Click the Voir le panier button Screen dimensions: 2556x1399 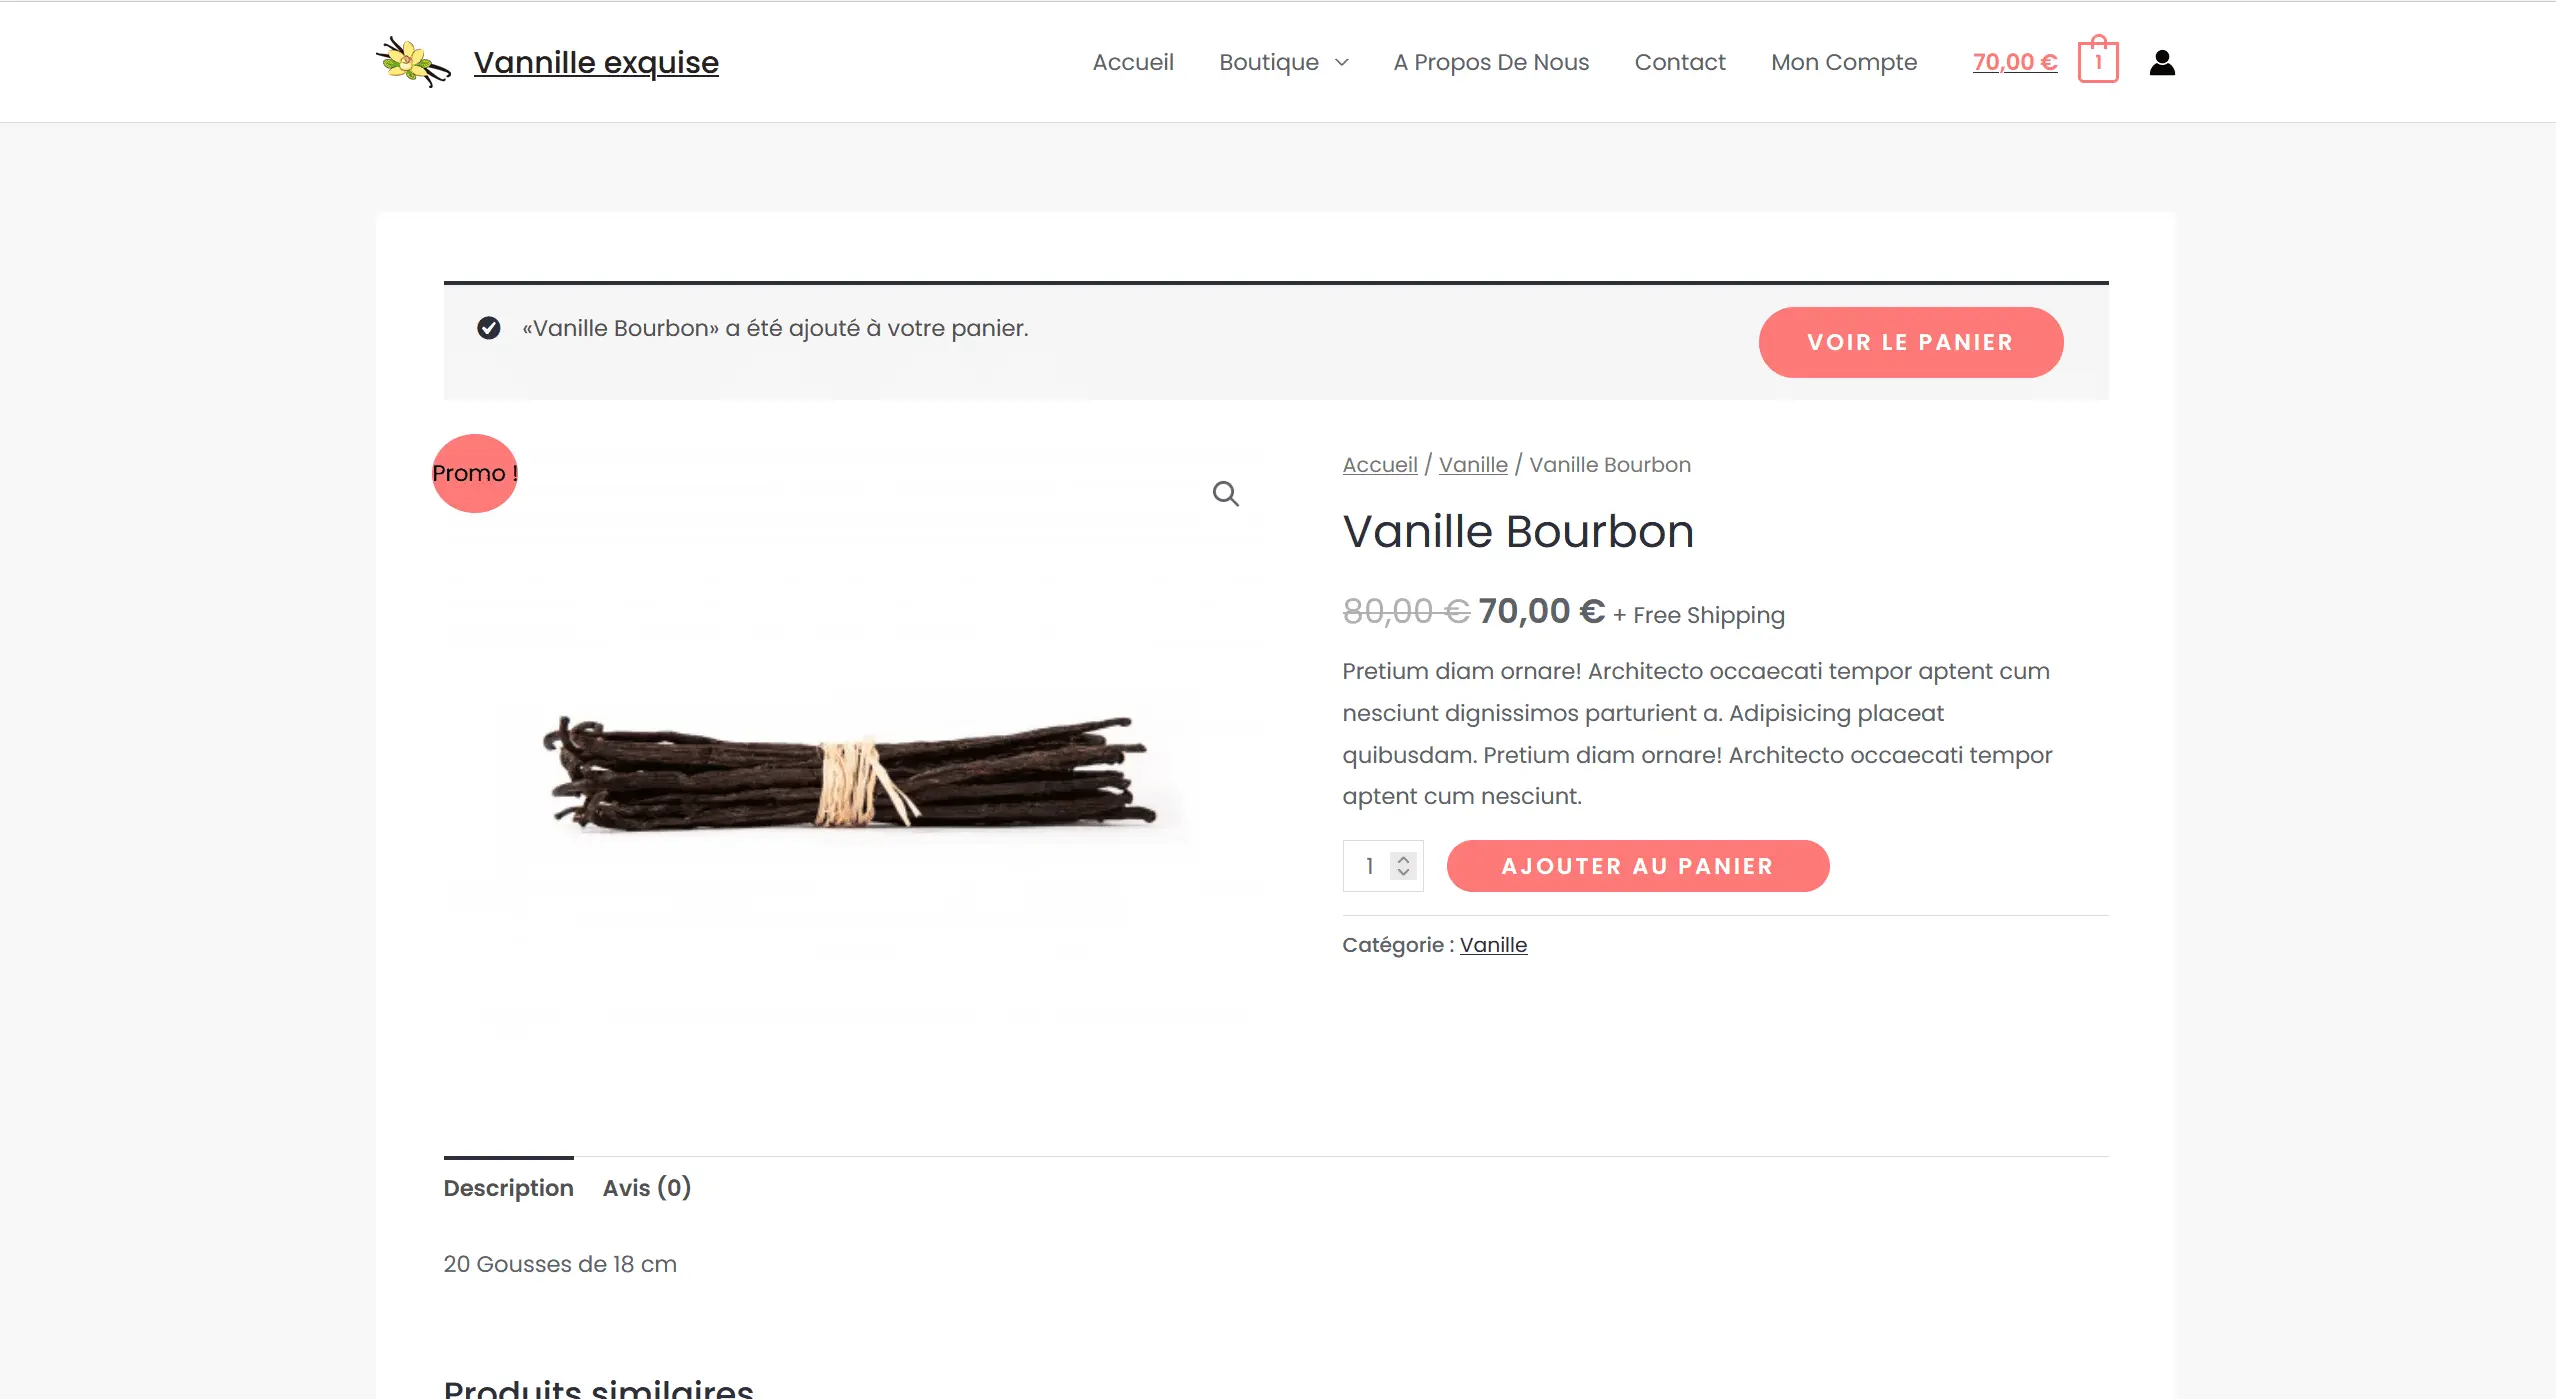(x=1910, y=342)
